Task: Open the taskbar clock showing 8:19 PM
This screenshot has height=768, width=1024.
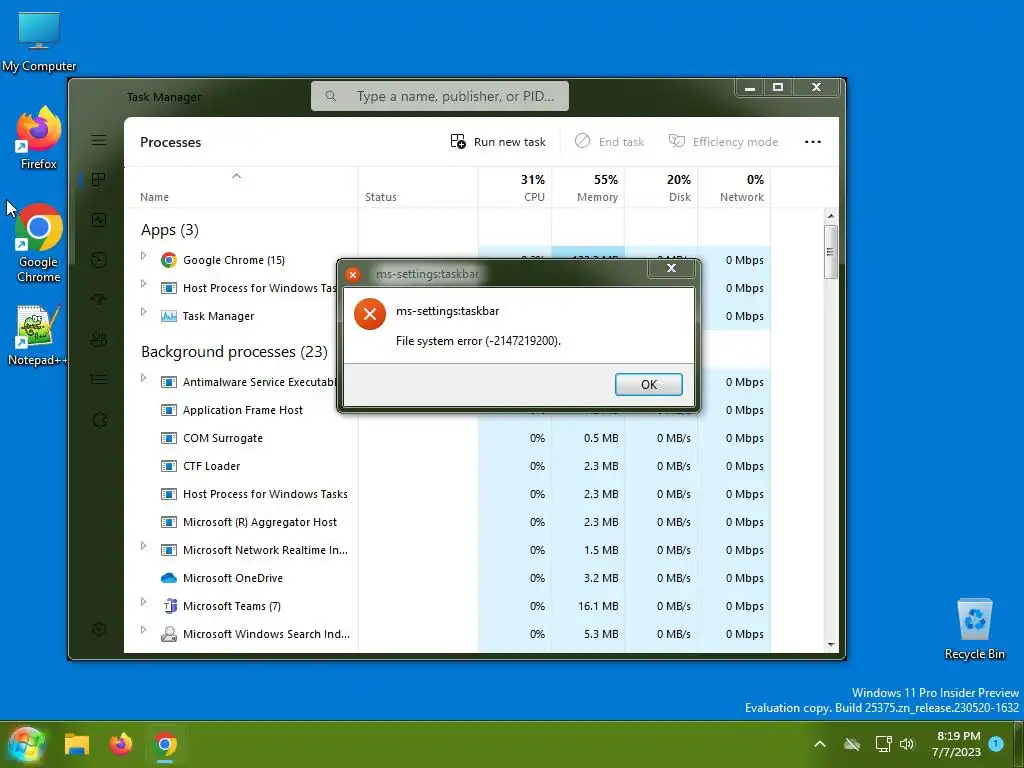Action: click(956, 744)
